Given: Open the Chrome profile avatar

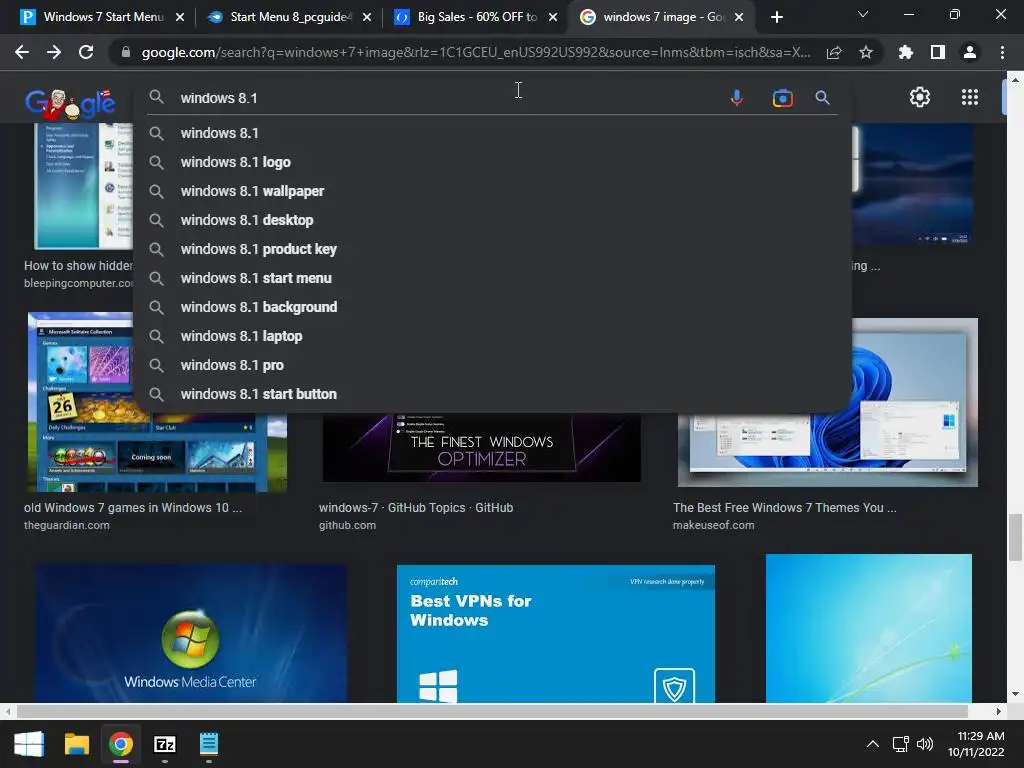Looking at the screenshot, I should tap(970, 52).
